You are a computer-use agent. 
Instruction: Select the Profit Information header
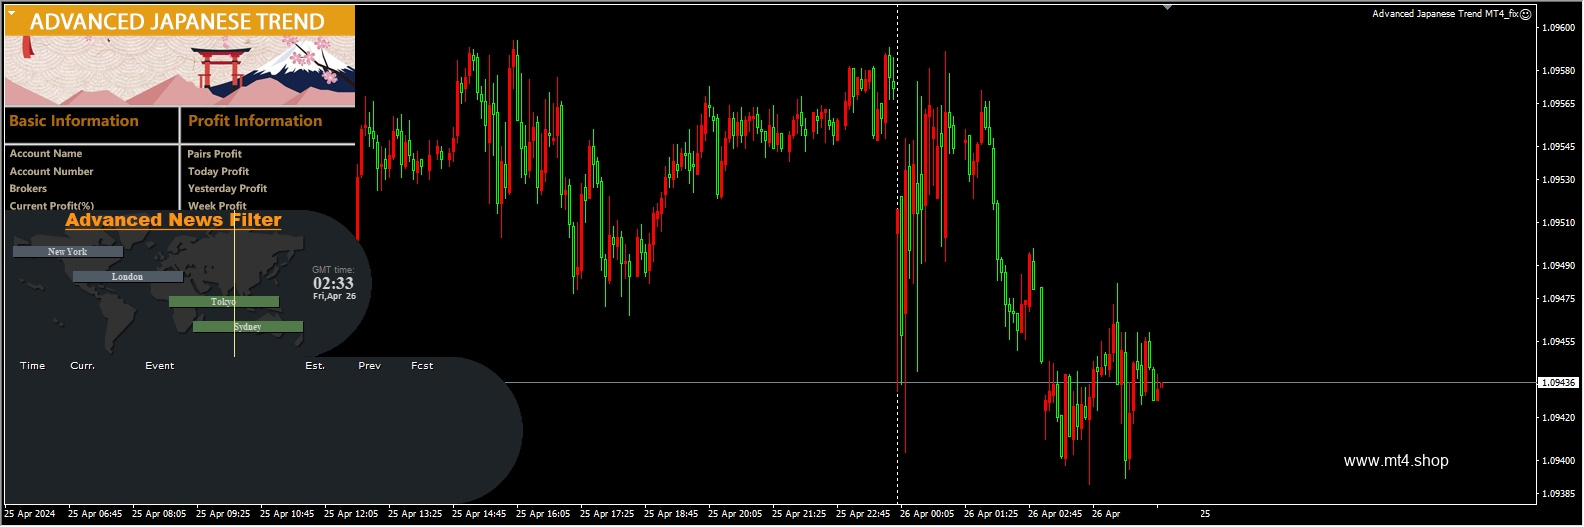click(x=255, y=121)
